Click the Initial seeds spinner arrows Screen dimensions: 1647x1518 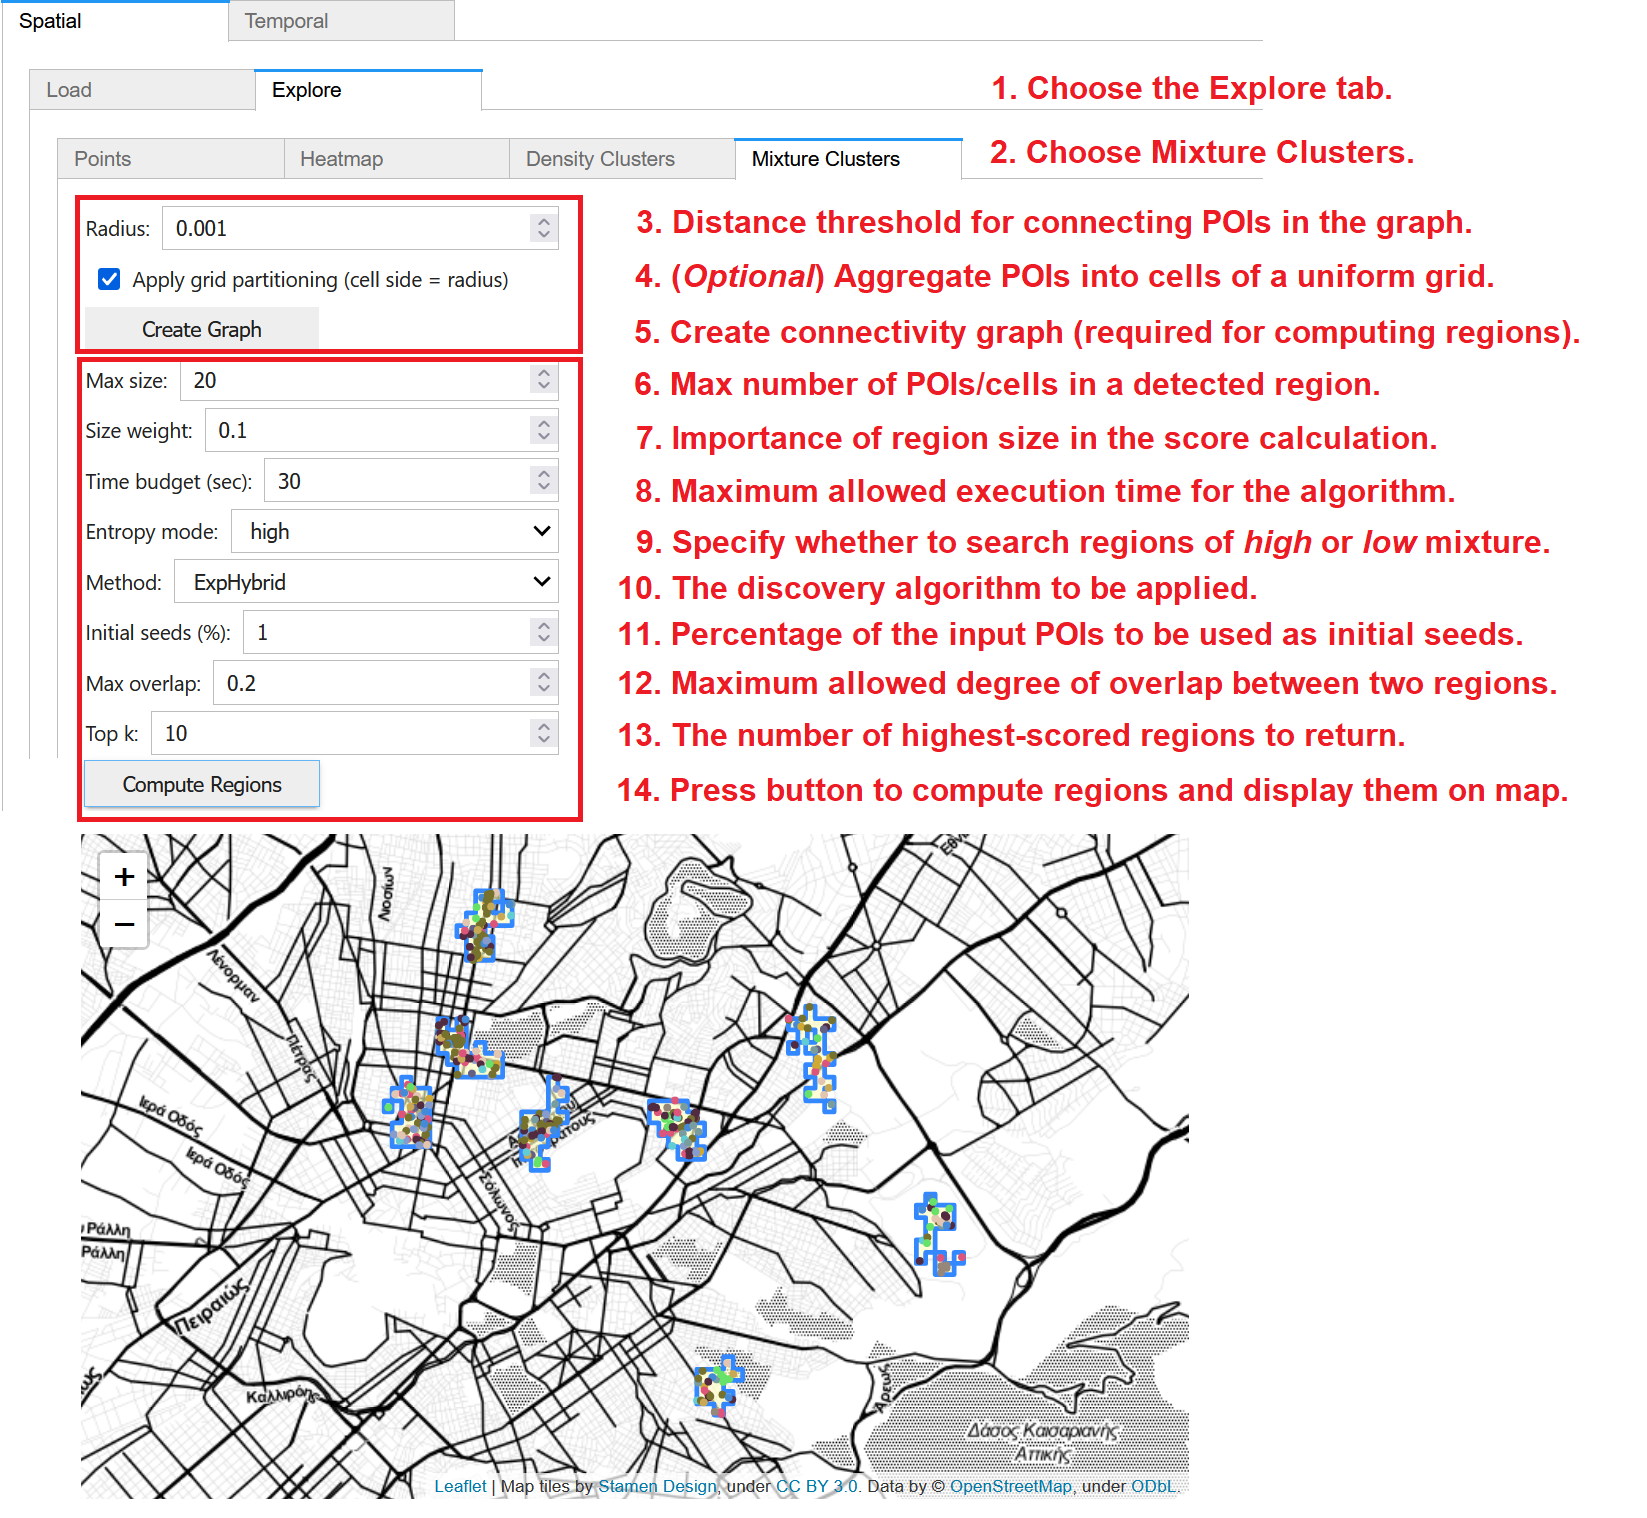point(543,632)
